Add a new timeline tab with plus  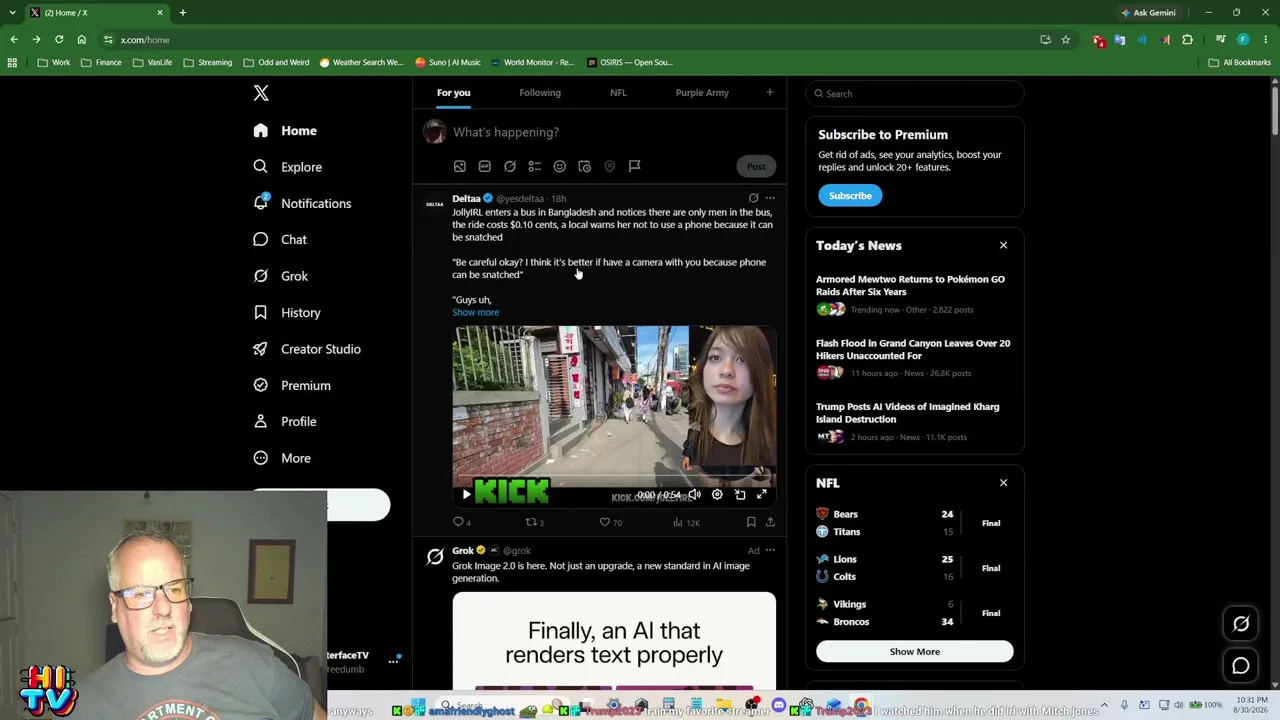769,93
